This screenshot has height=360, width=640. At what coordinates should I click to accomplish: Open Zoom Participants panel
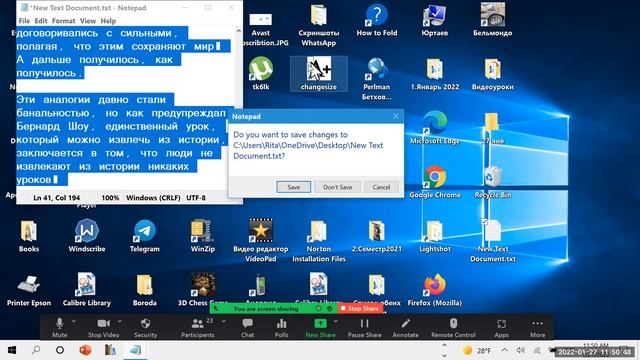[198, 327]
